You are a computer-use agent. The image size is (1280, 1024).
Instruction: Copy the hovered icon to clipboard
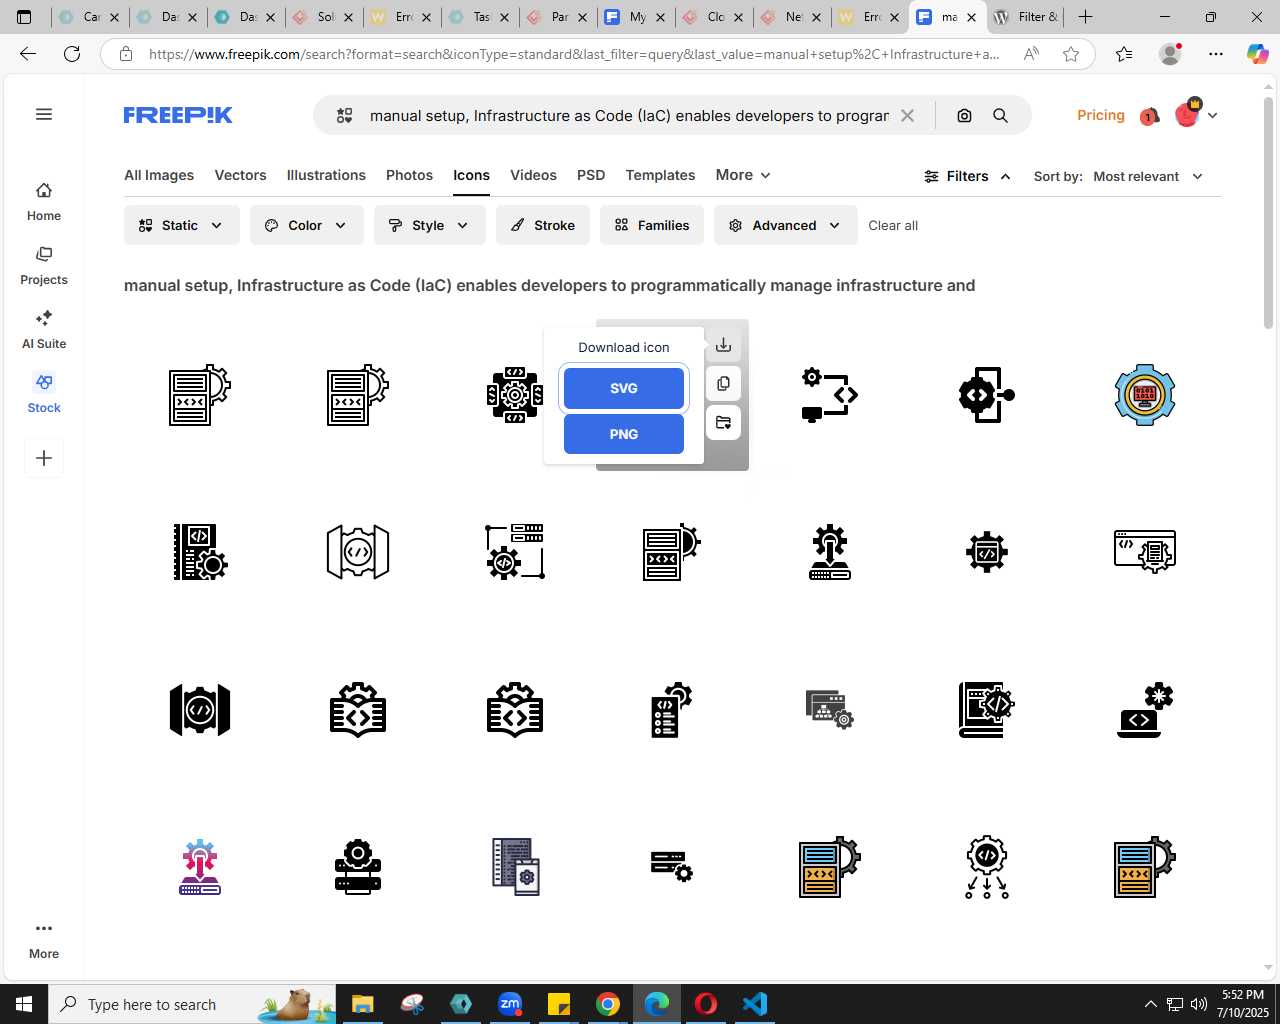(723, 384)
